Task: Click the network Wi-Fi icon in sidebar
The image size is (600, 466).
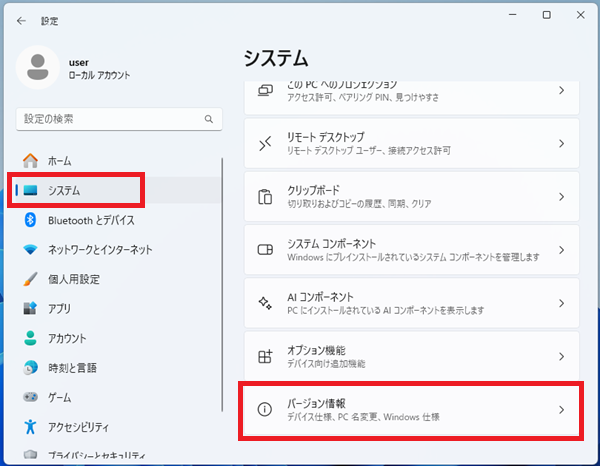Action: (x=30, y=249)
